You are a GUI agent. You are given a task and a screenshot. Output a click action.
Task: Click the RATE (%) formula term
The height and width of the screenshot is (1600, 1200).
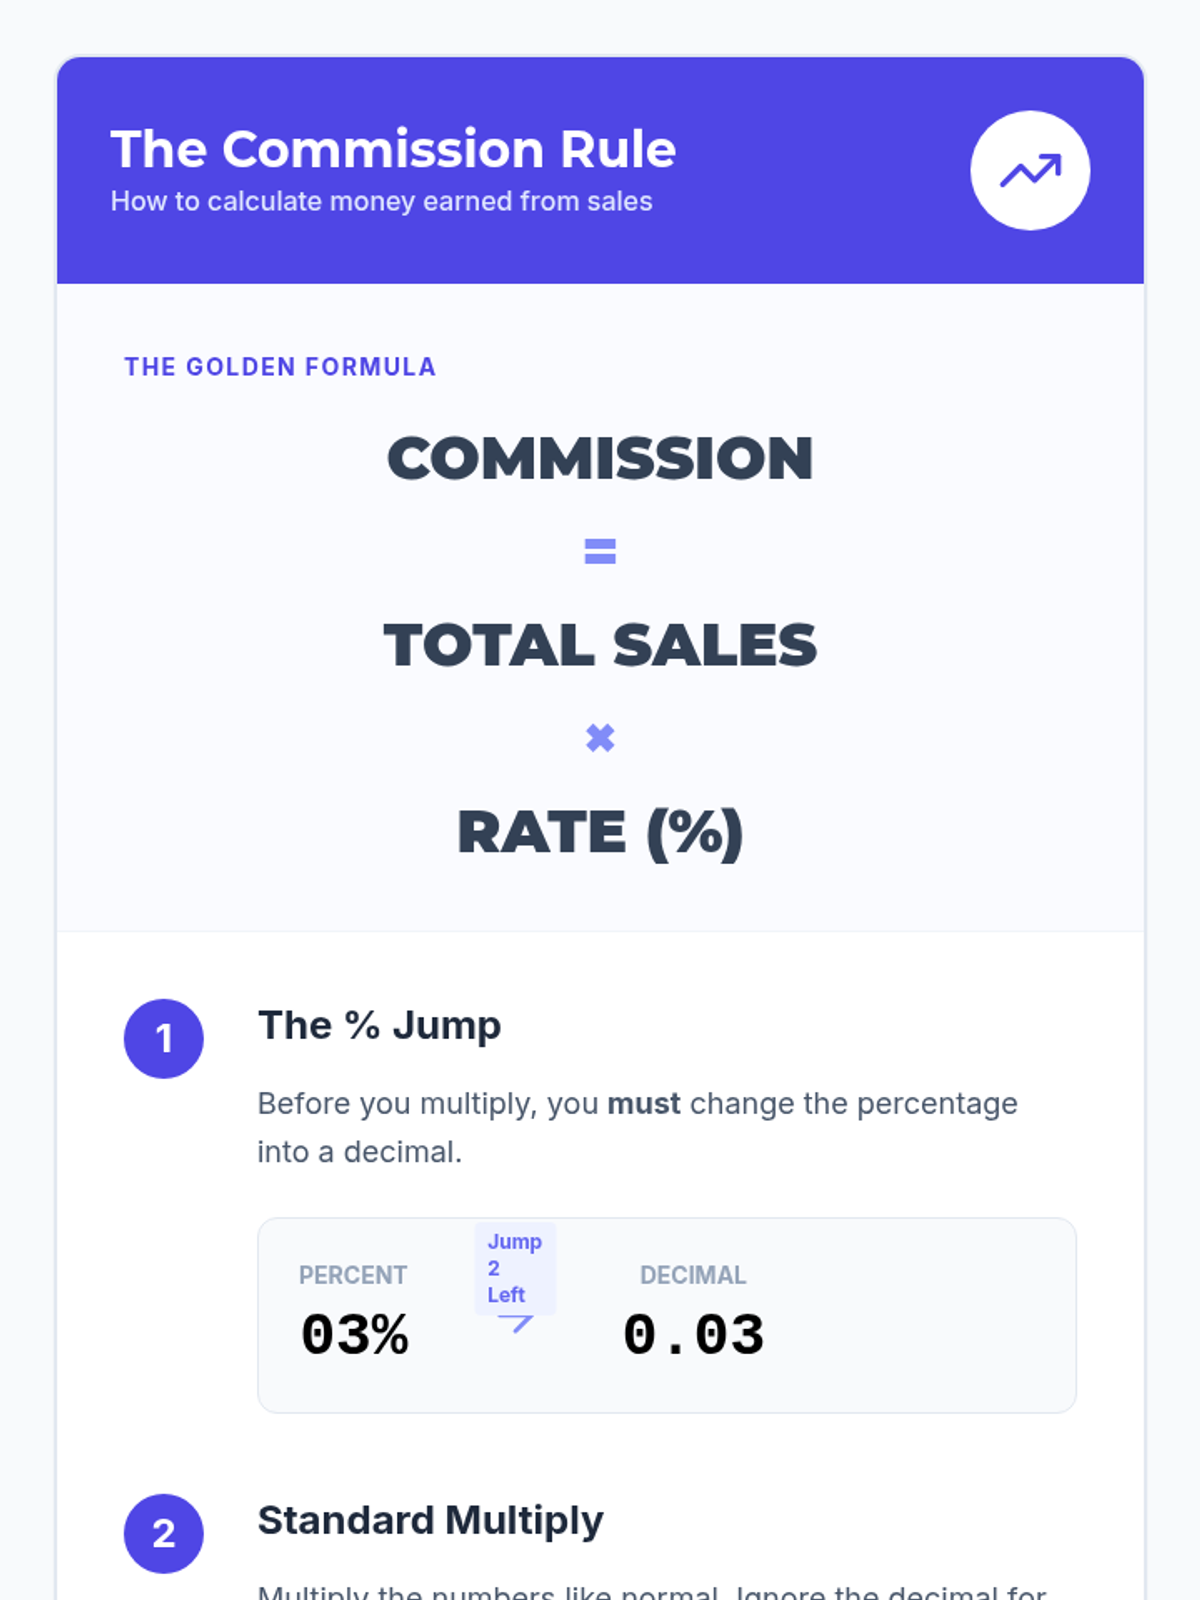click(x=600, y=832)
